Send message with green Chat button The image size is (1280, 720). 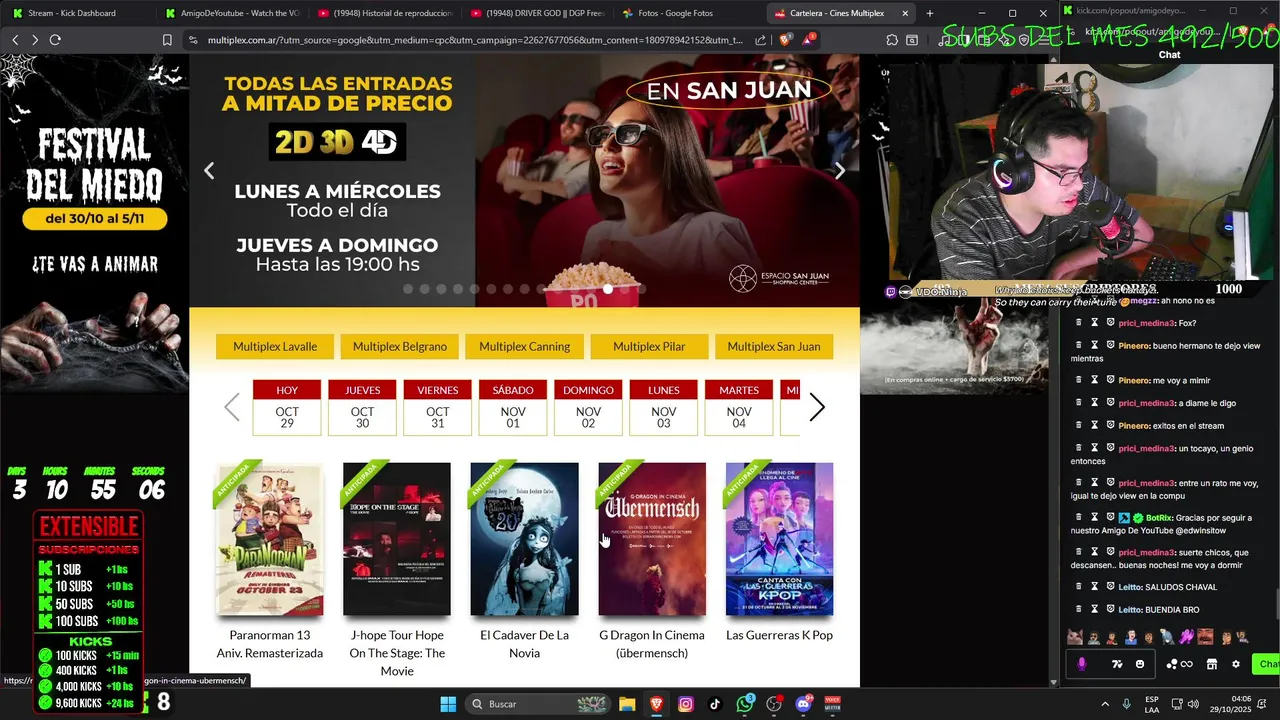point(1268,664)
